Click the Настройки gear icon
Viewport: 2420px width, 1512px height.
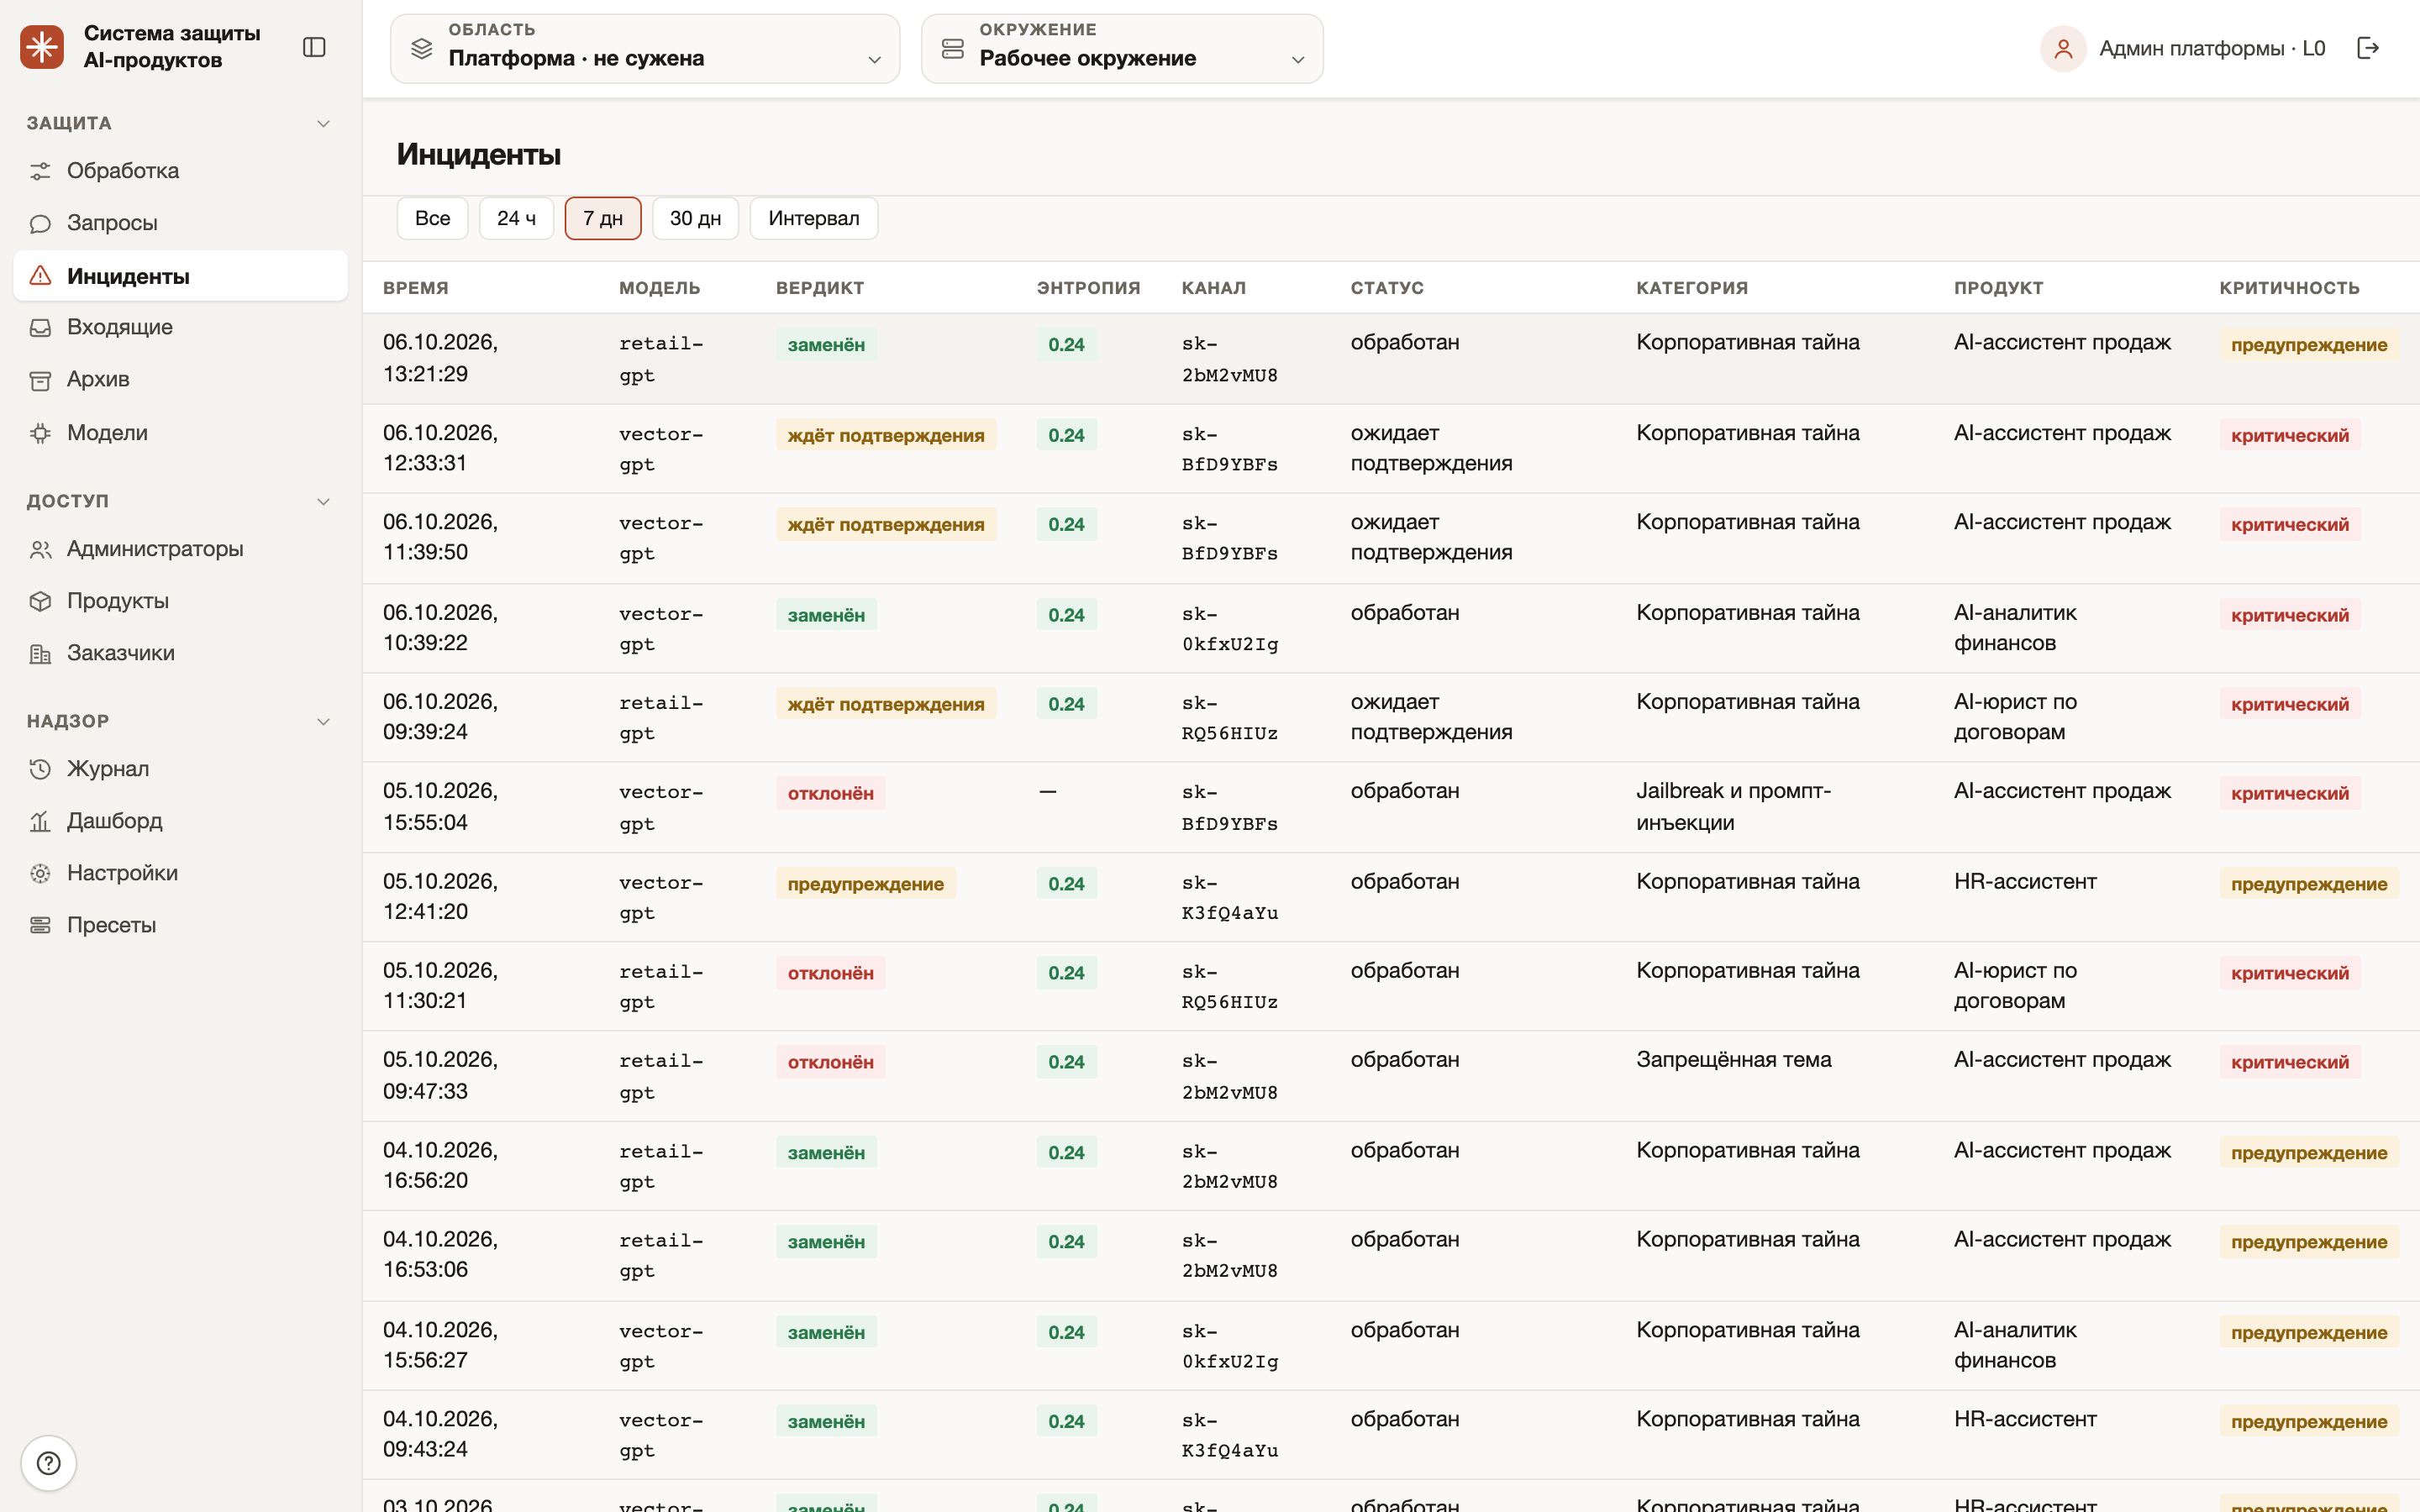point(40,873)
